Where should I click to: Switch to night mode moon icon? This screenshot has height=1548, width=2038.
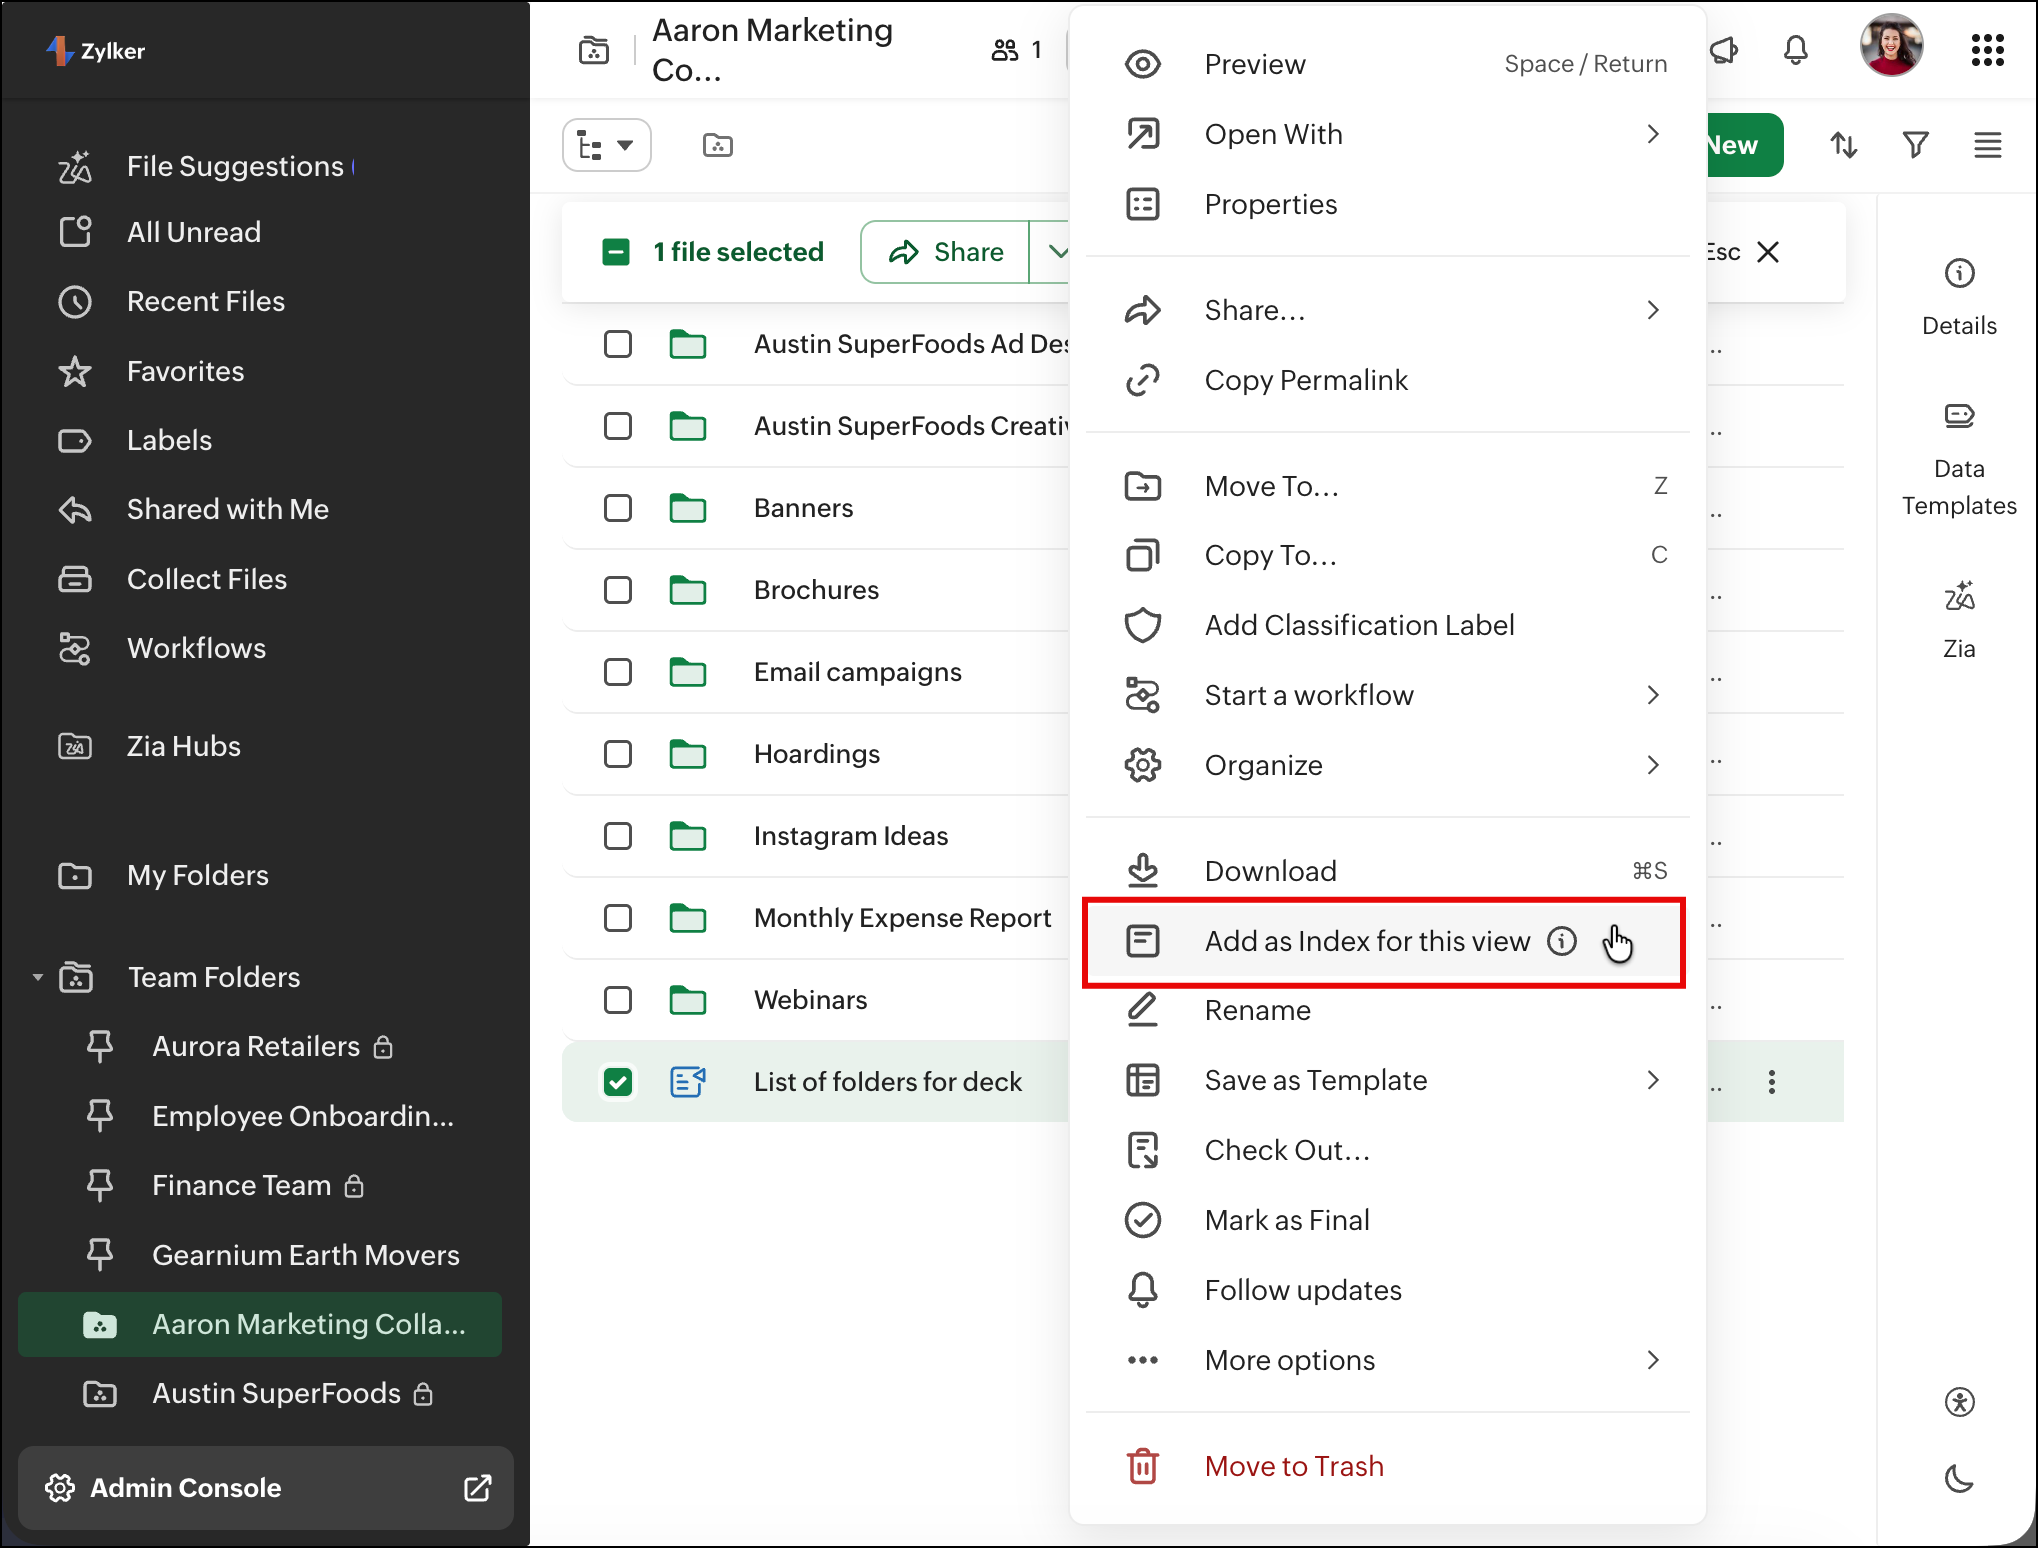[1958, 1478]
